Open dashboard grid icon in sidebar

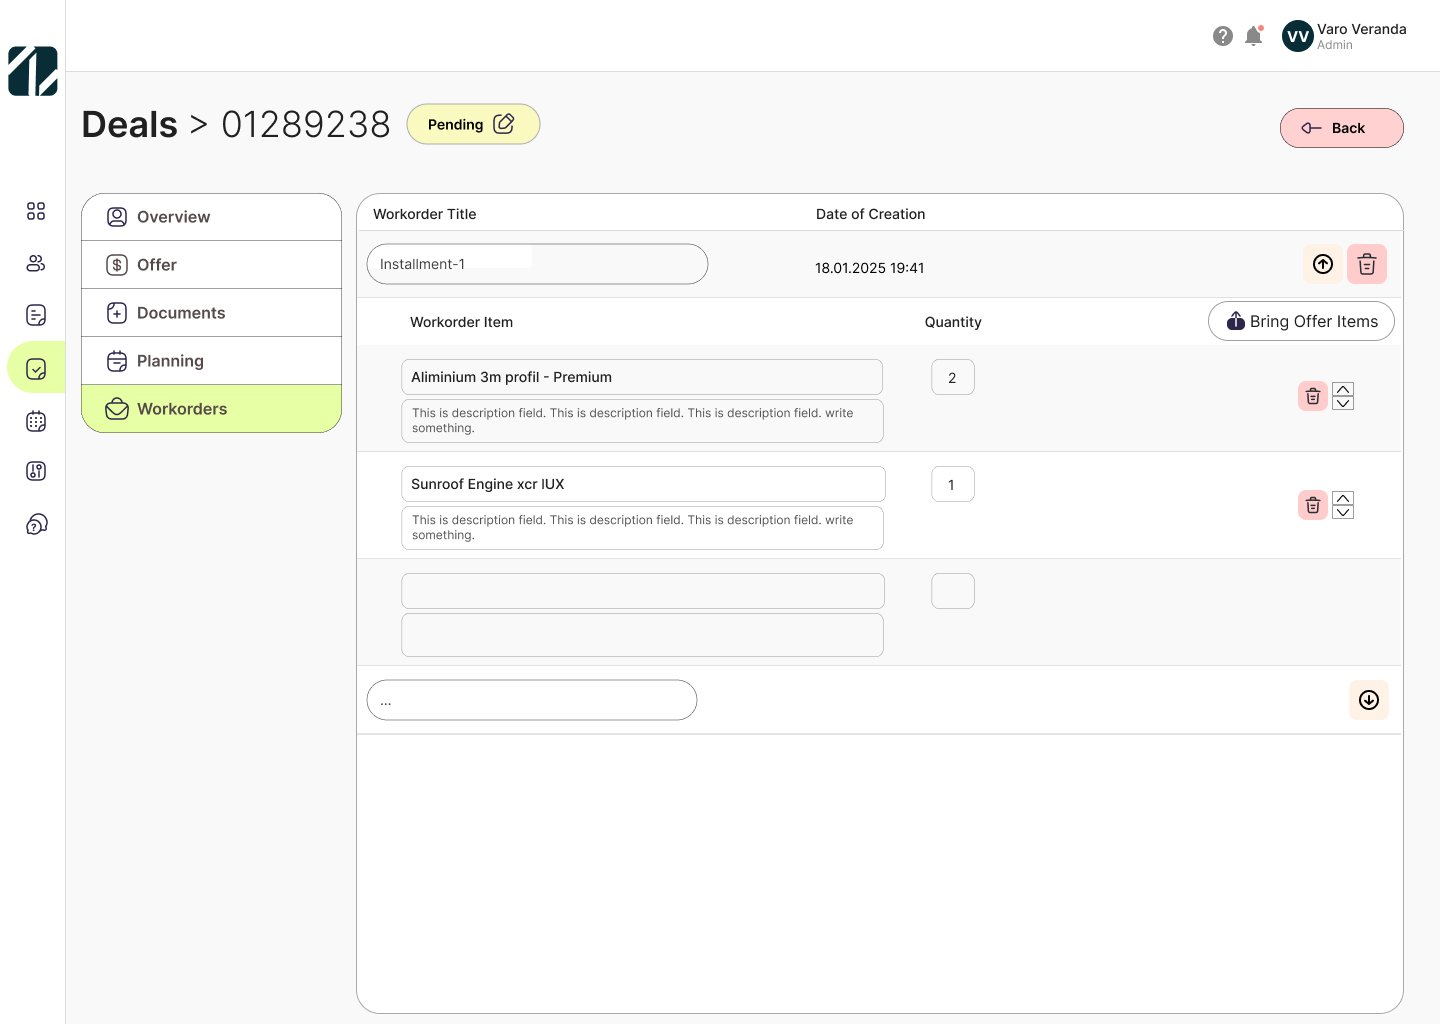click(36, 211)
